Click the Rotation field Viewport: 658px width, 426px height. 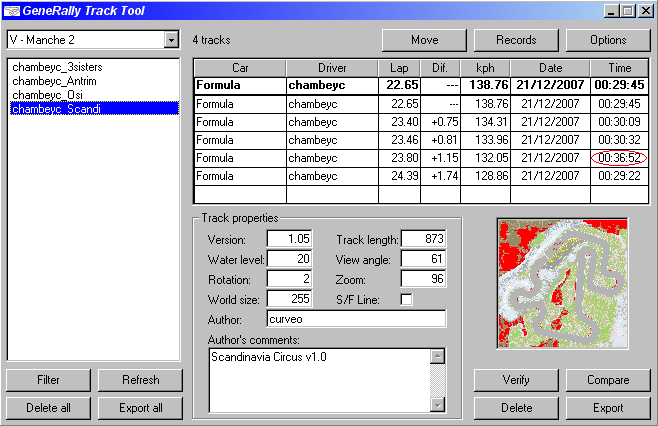pyautogui.click(x=289, y=279)
